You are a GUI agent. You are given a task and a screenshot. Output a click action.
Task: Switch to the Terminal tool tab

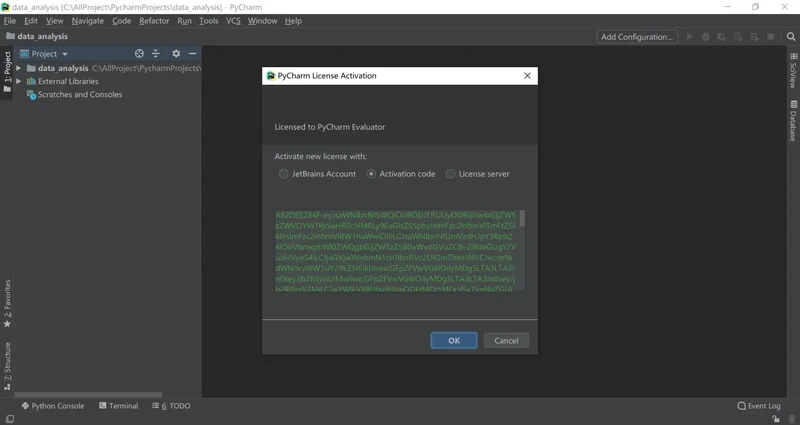[x=118, y=406]
